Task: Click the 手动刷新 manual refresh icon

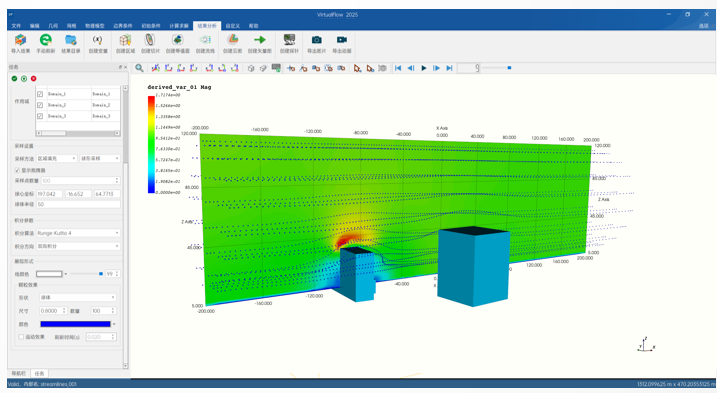Action: click(x=45, y=40)
